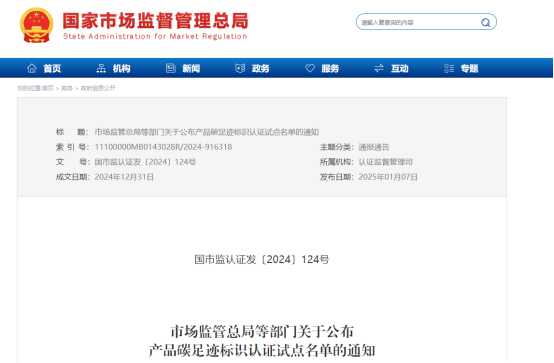The width and height of the screenshot is (554, 363).
Task: Focus the site search input field
Action: (x=419, y=23)
